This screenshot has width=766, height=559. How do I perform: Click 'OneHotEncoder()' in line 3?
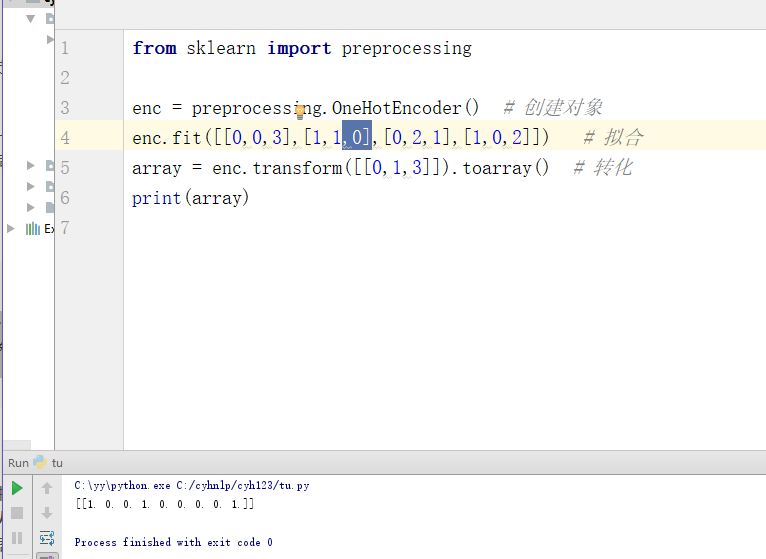405,108
